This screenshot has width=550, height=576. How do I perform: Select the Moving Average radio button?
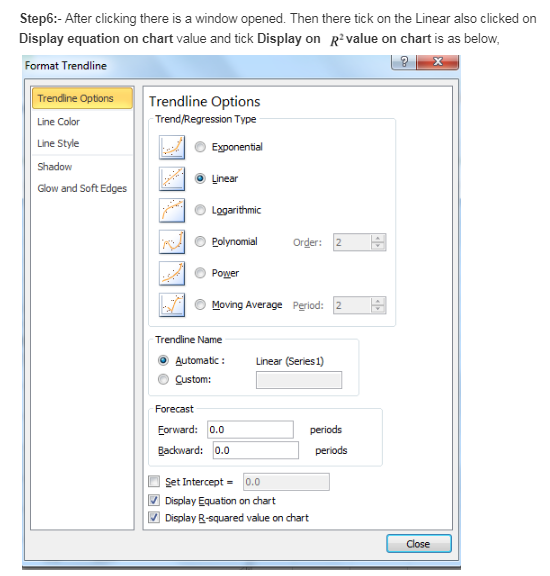[200, 305]
